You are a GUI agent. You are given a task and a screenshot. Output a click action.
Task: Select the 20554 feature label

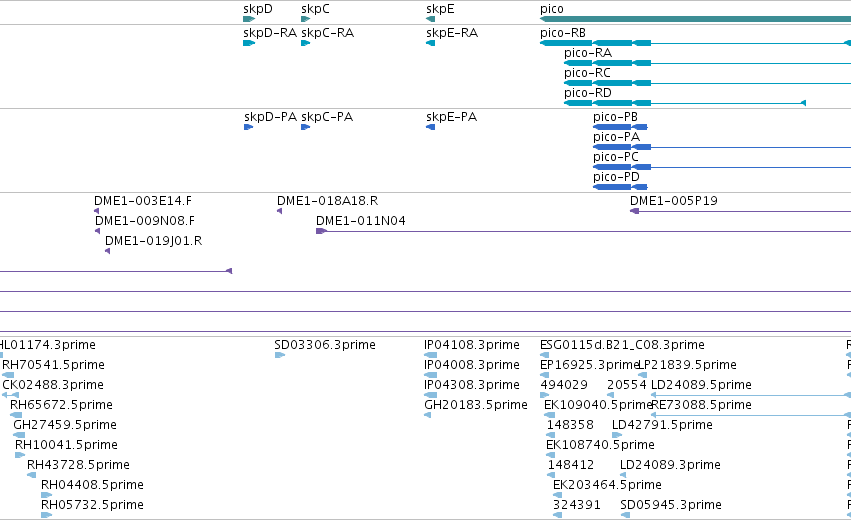tap(626, 385)
